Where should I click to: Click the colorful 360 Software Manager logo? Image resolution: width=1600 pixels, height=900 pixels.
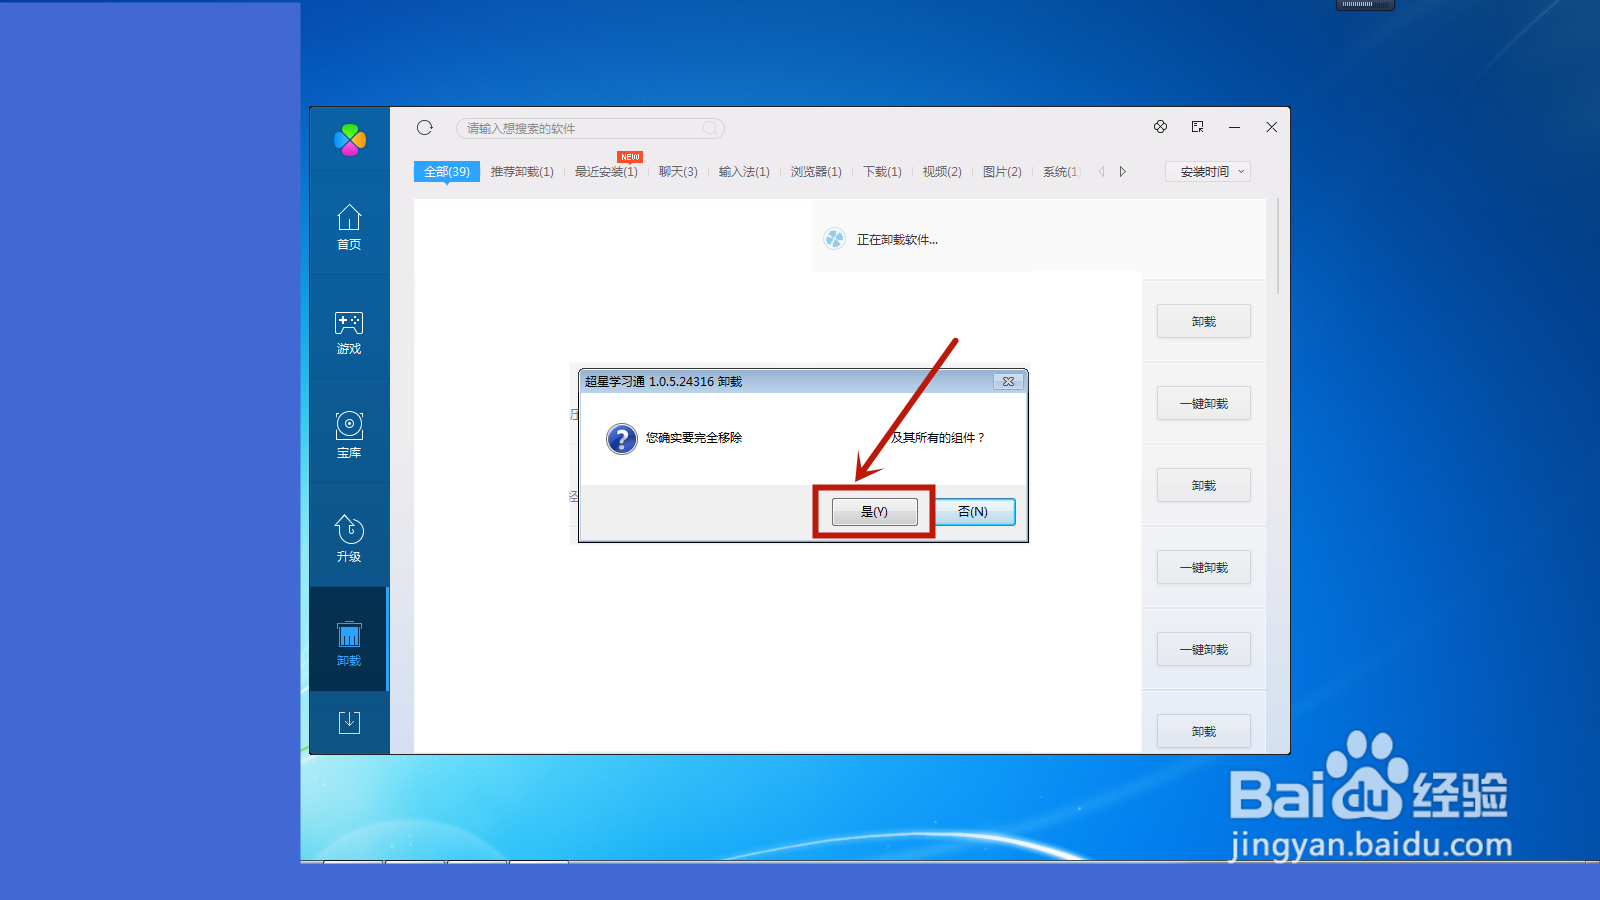click(x=350, y=140)
